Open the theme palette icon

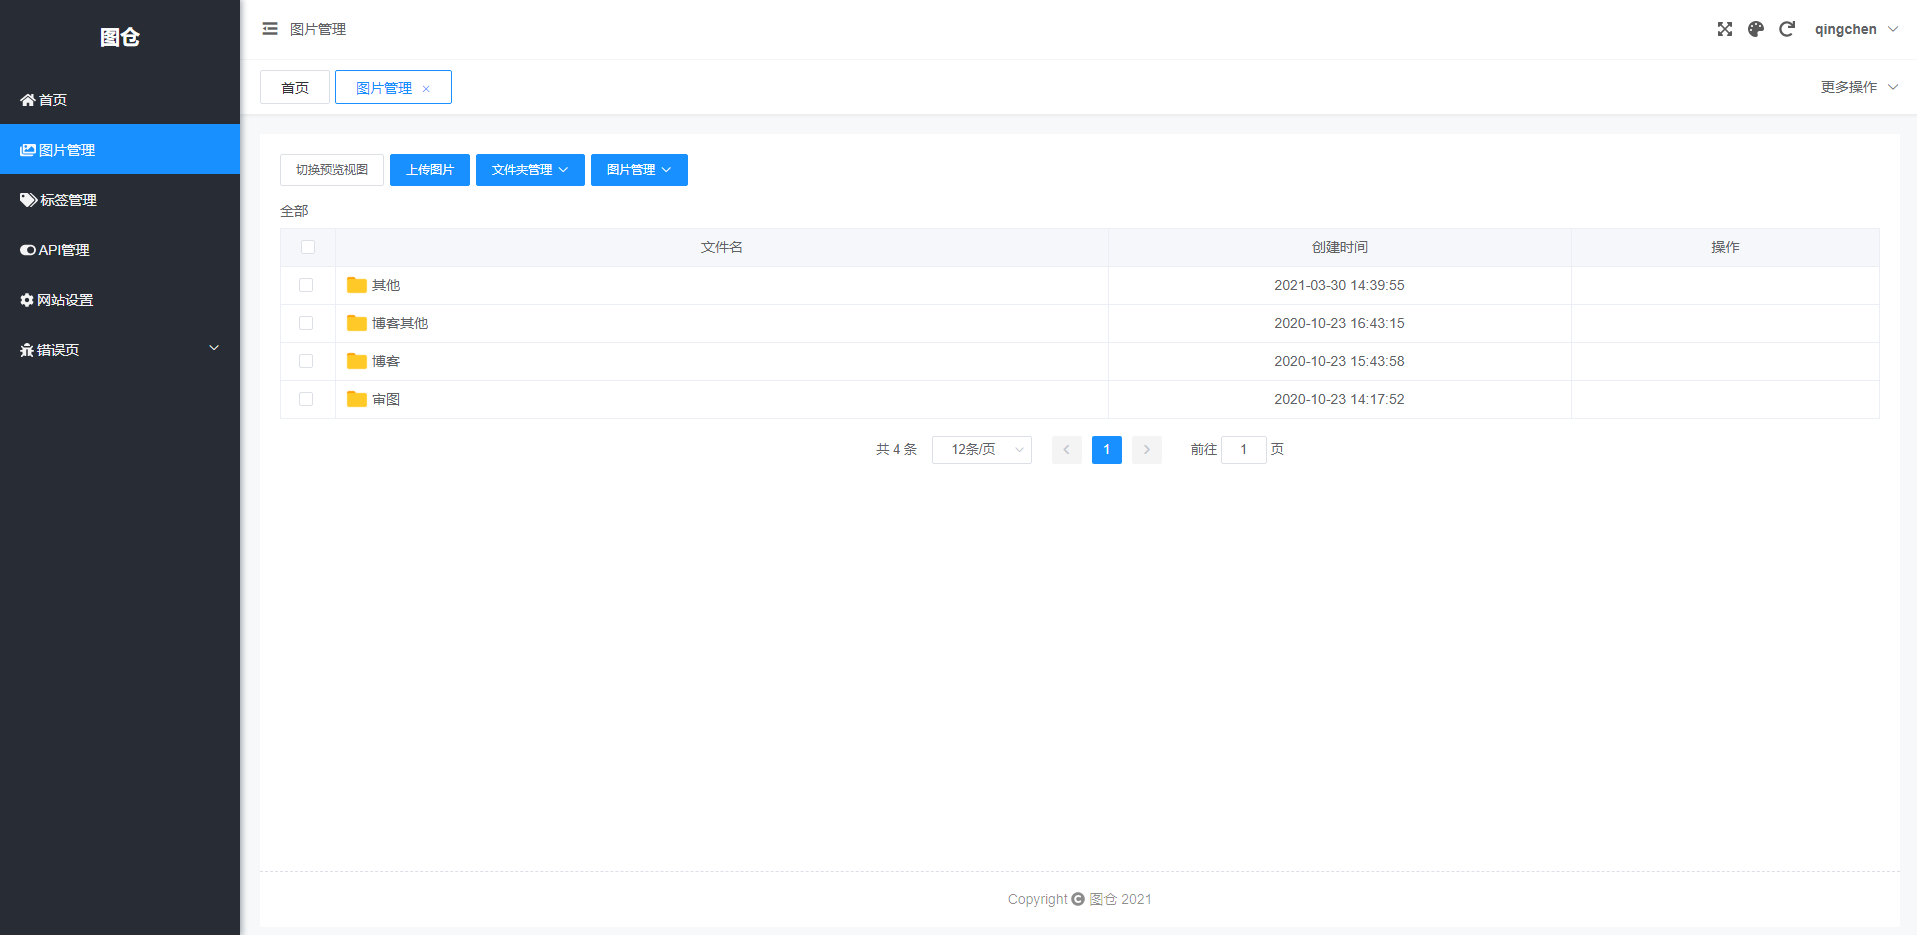click(1756, 29)
